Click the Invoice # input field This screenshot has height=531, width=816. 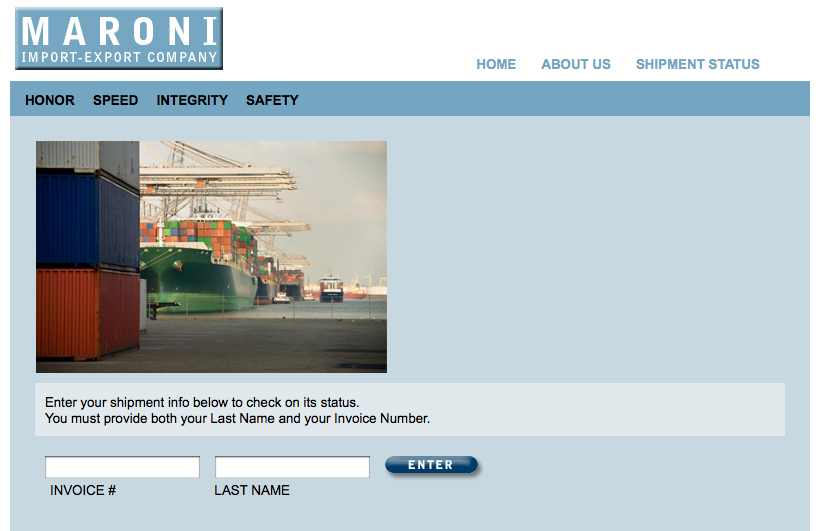coord(122,466)
